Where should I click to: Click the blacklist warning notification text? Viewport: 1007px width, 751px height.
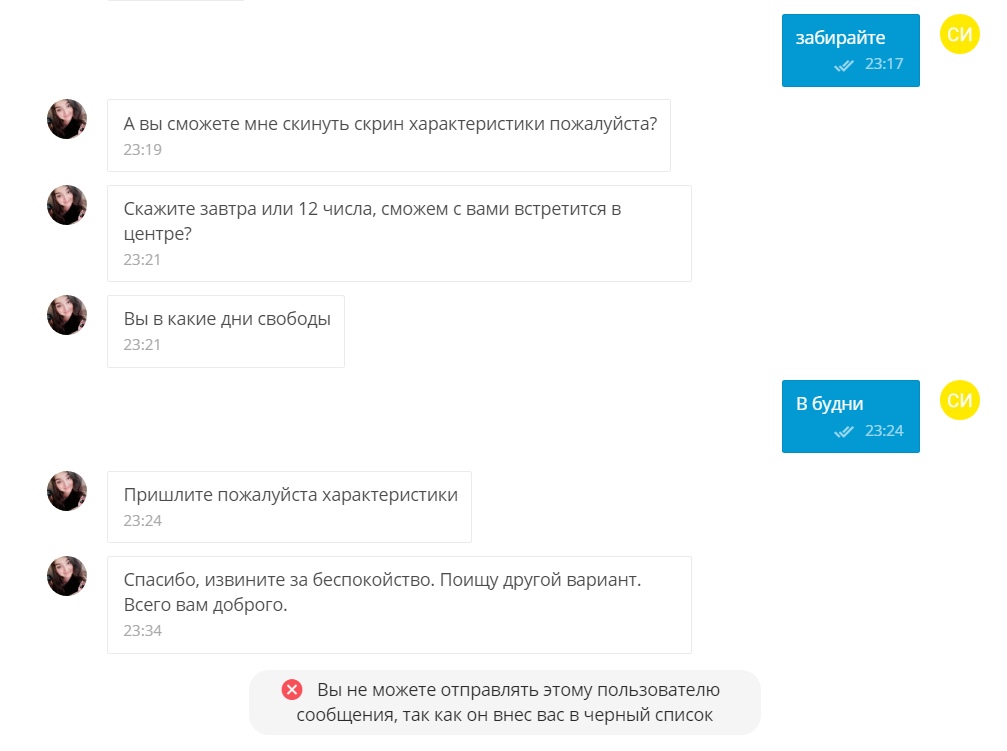tap(507, 702)
